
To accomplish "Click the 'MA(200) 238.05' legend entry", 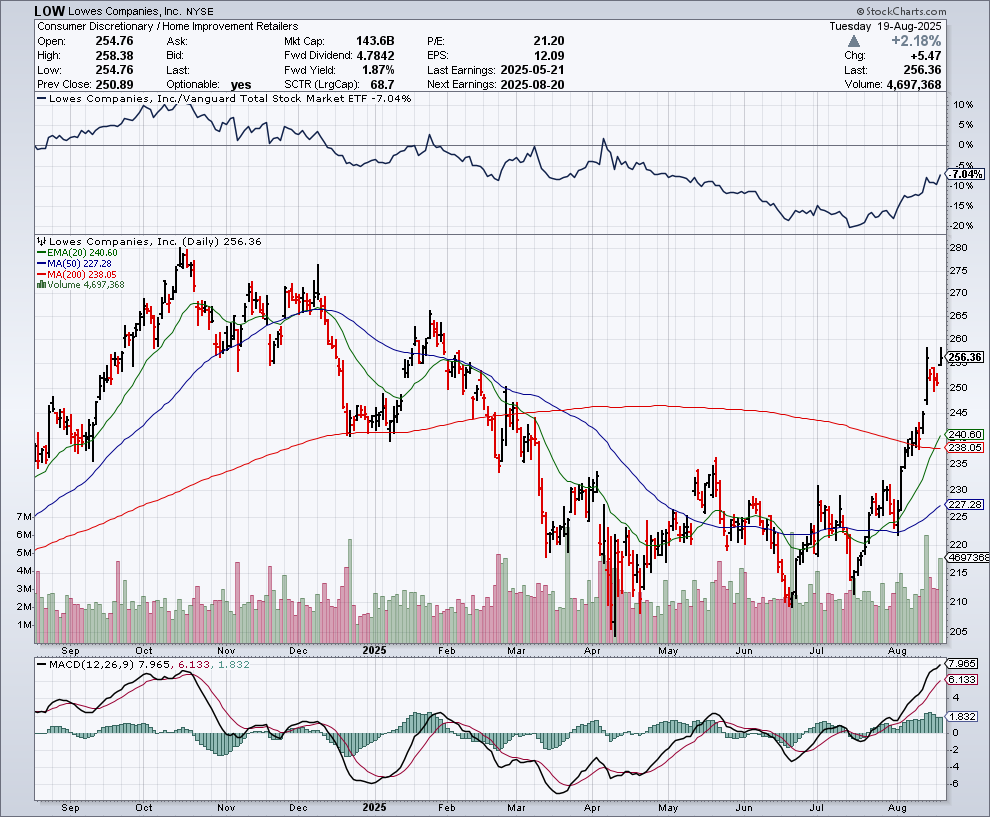I will (82, 274).
